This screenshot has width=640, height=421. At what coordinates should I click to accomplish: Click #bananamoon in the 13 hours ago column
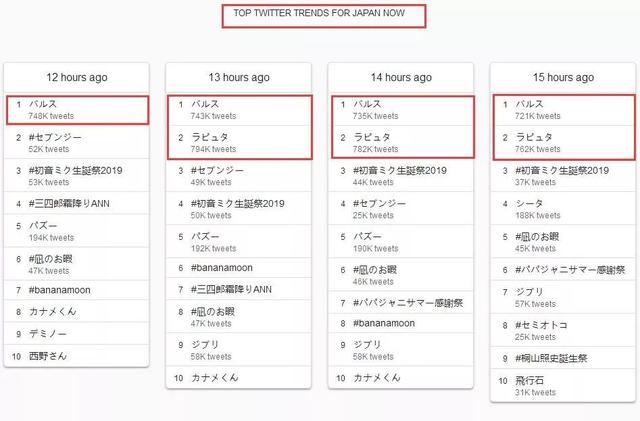tap(226, 267)
